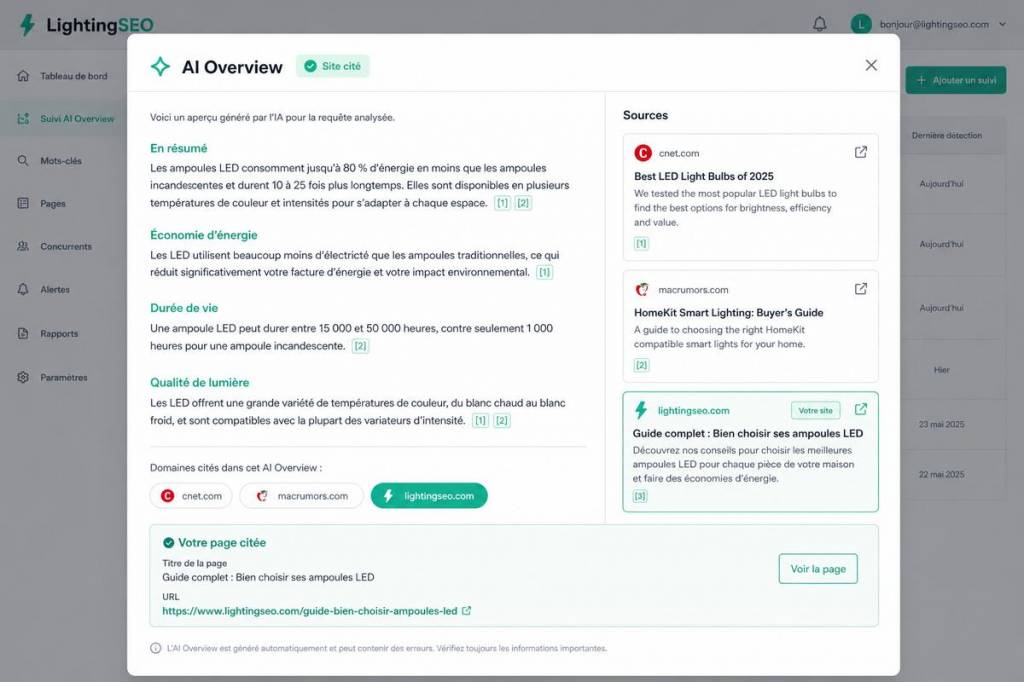1024x682 pixels.
Task: Click the Dernière détection column header
Action: (946, 136)
